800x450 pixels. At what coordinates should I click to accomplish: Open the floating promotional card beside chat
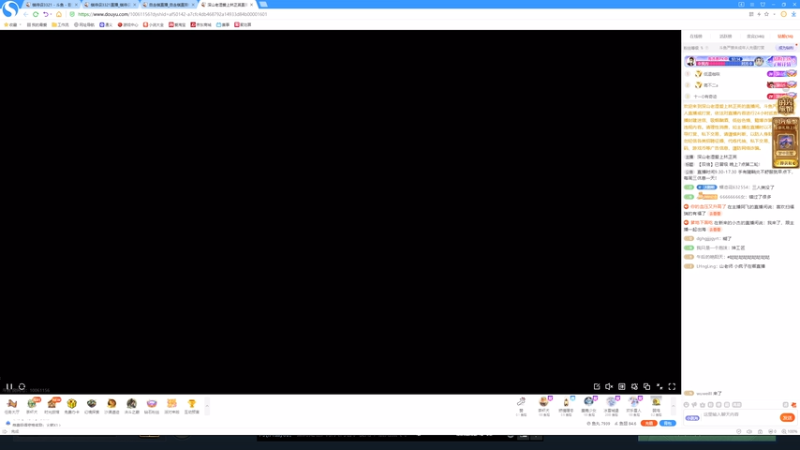[x=785, y=142]
